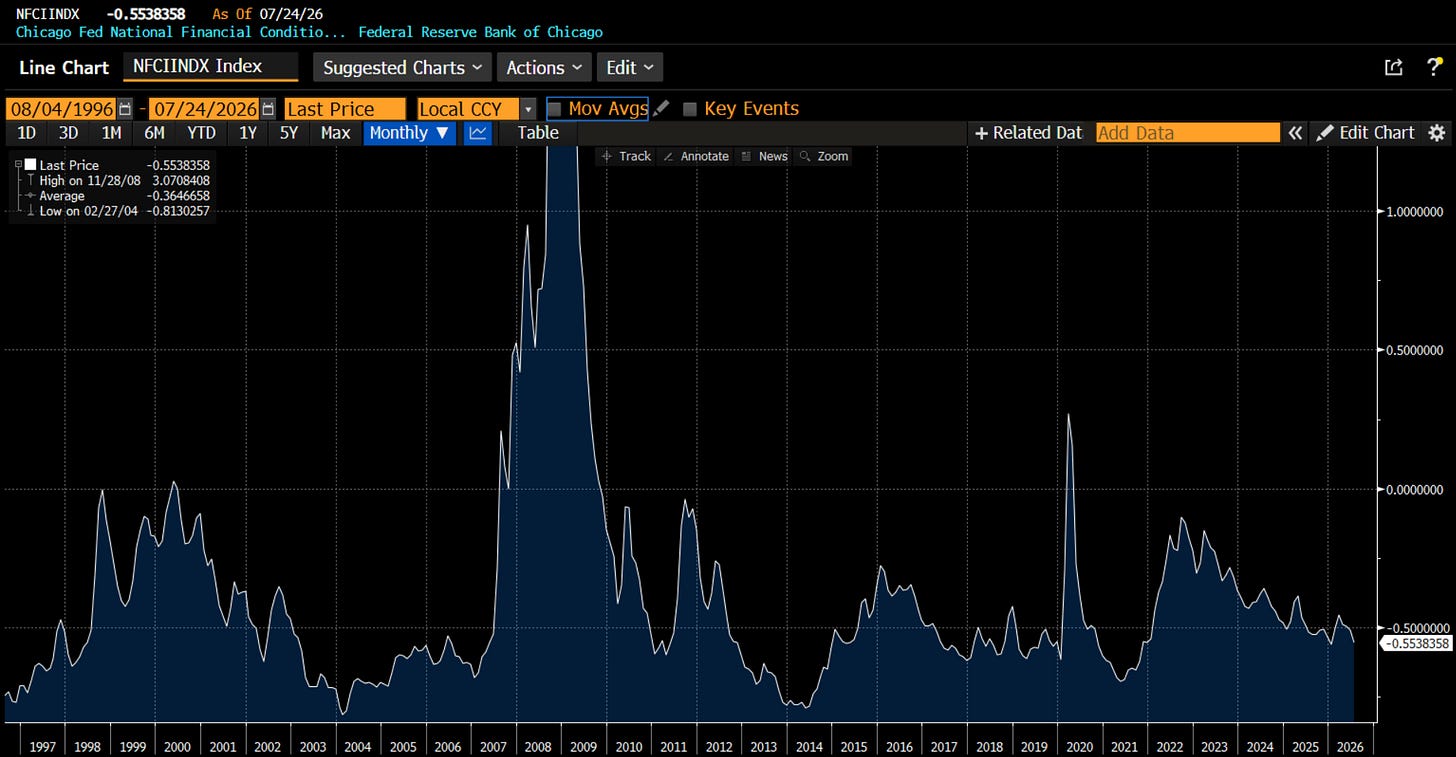The height and width of the screenshot is (757, 1456).
Task: Select the Max time range
Action: click(x=335, y=133)
